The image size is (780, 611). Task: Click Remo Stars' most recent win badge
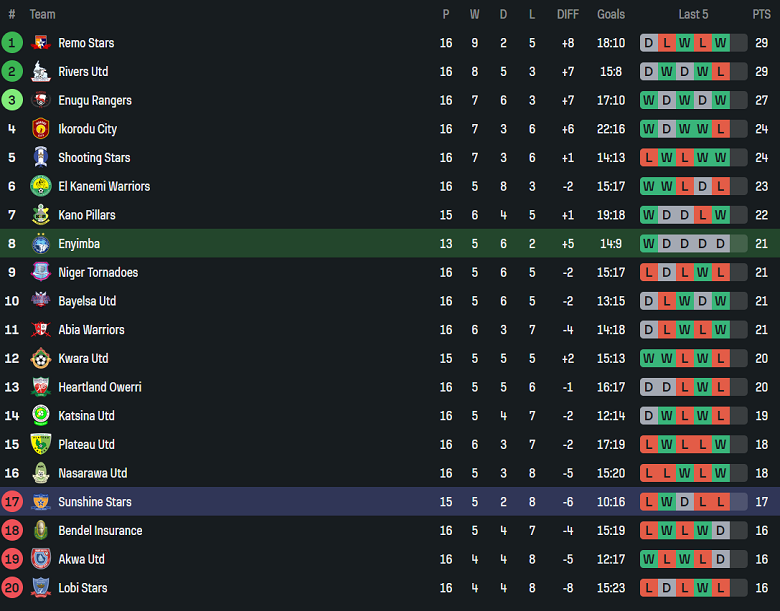[x=720, y=43]
